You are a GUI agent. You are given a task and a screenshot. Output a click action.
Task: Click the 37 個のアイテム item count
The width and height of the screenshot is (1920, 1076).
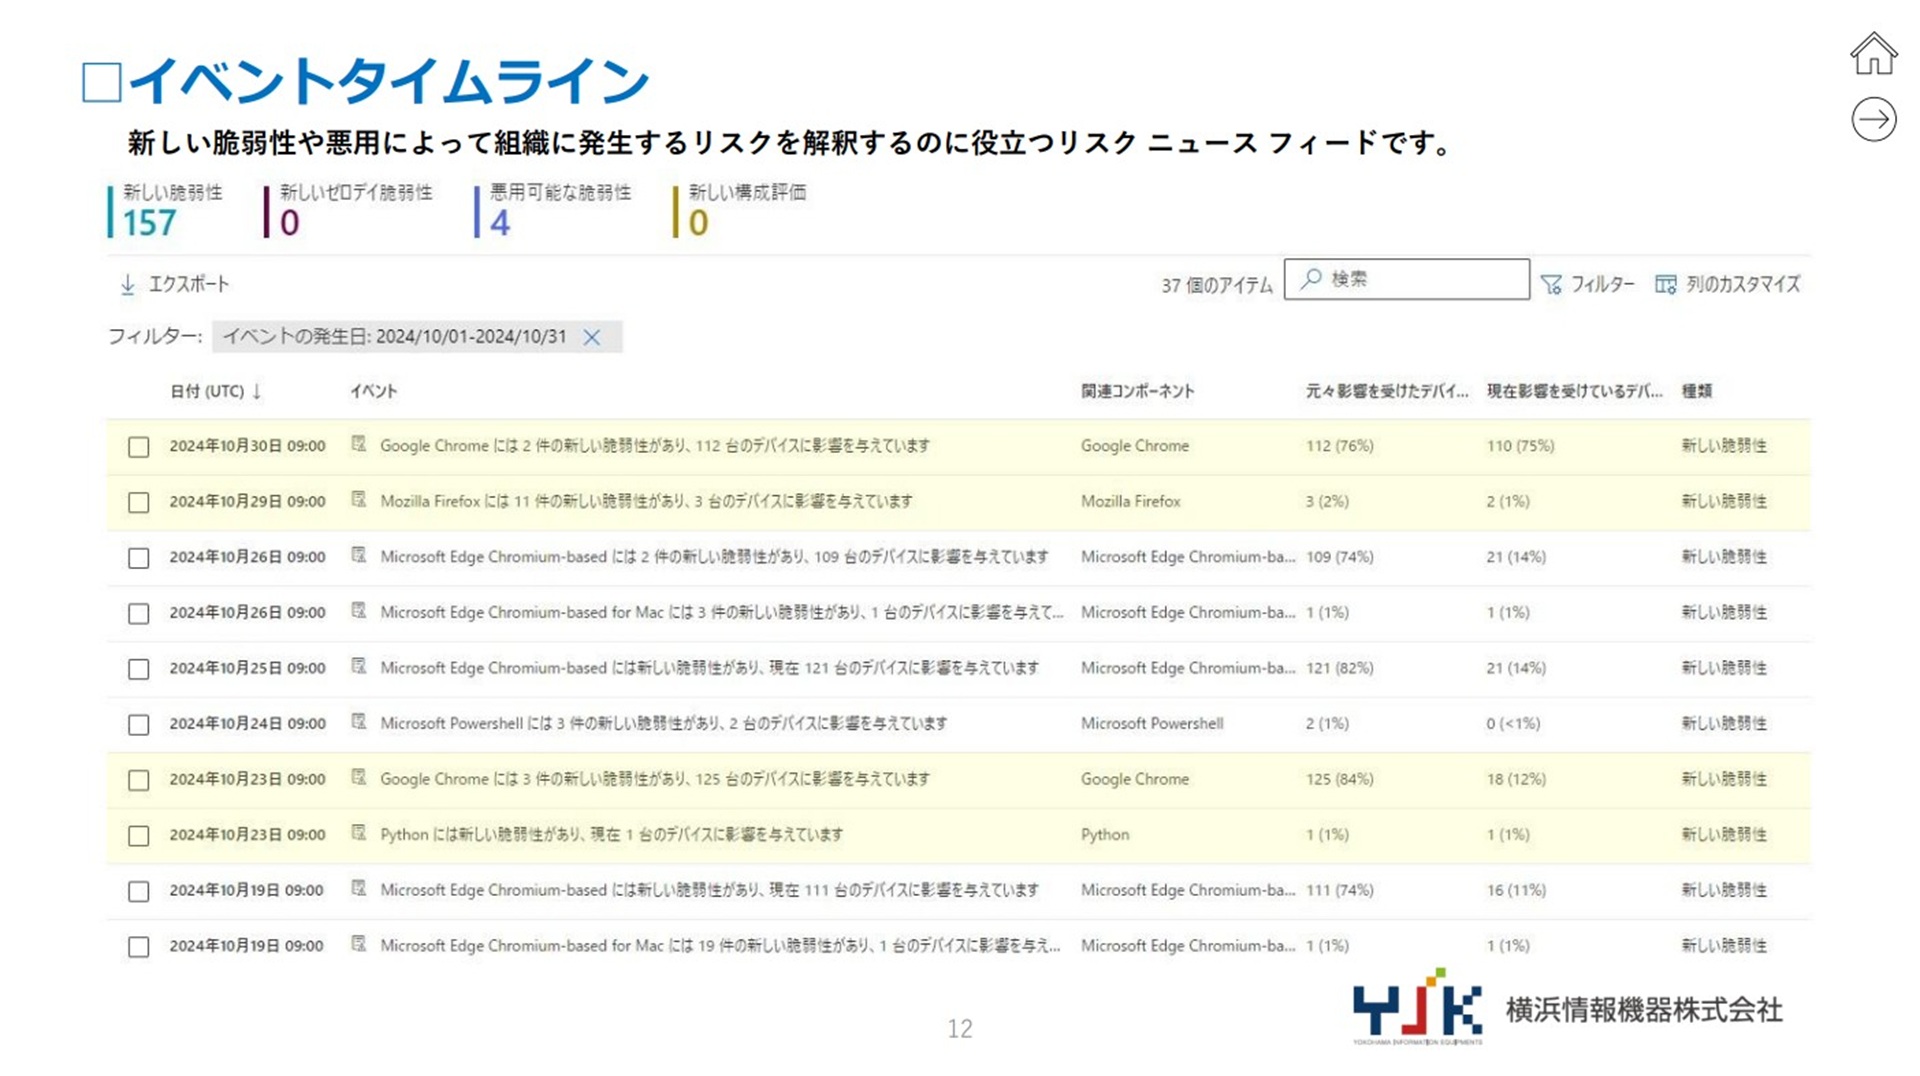coord(1217,286)
